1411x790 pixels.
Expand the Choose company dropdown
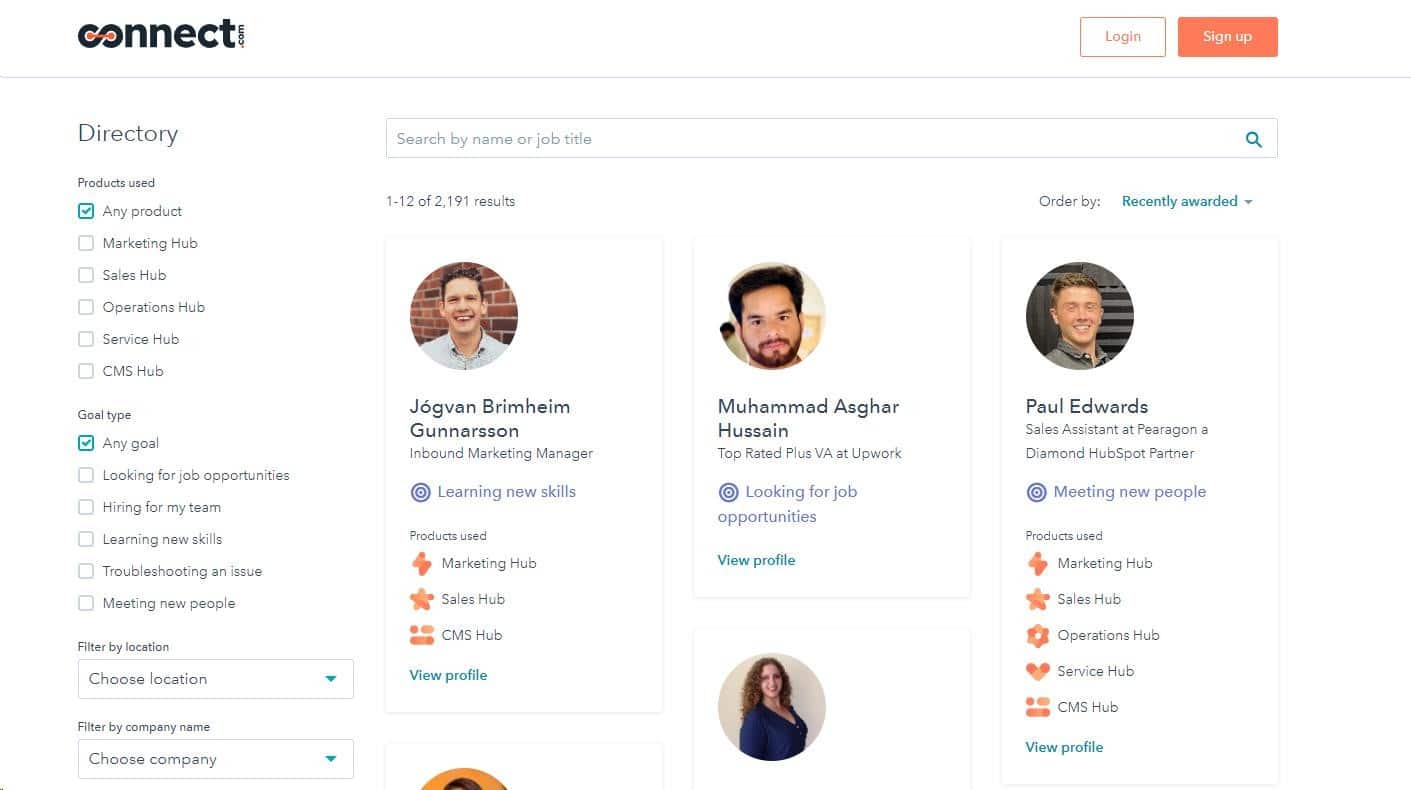pos(215,759)
